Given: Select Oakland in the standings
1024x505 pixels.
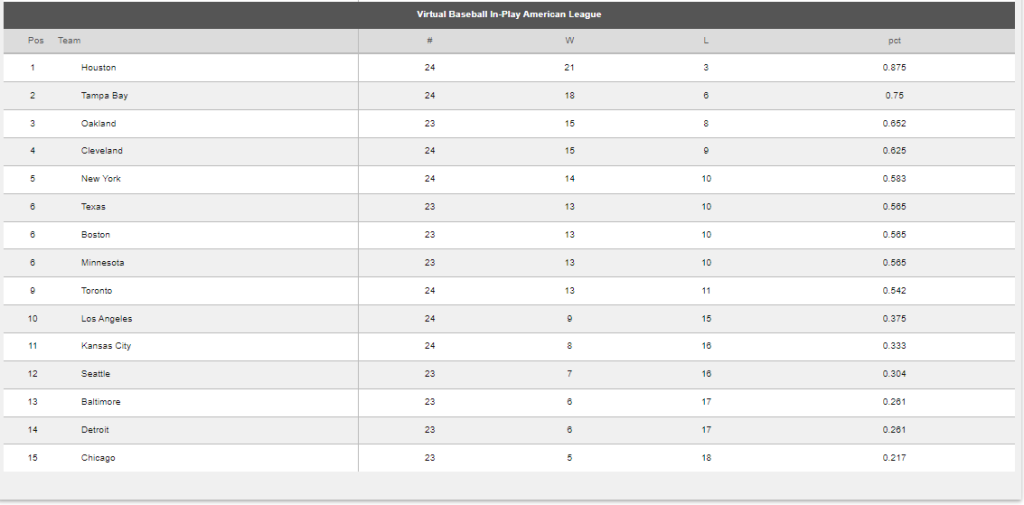Looking at the screenshot, I should pyautogui.click(x=99, y=124).
